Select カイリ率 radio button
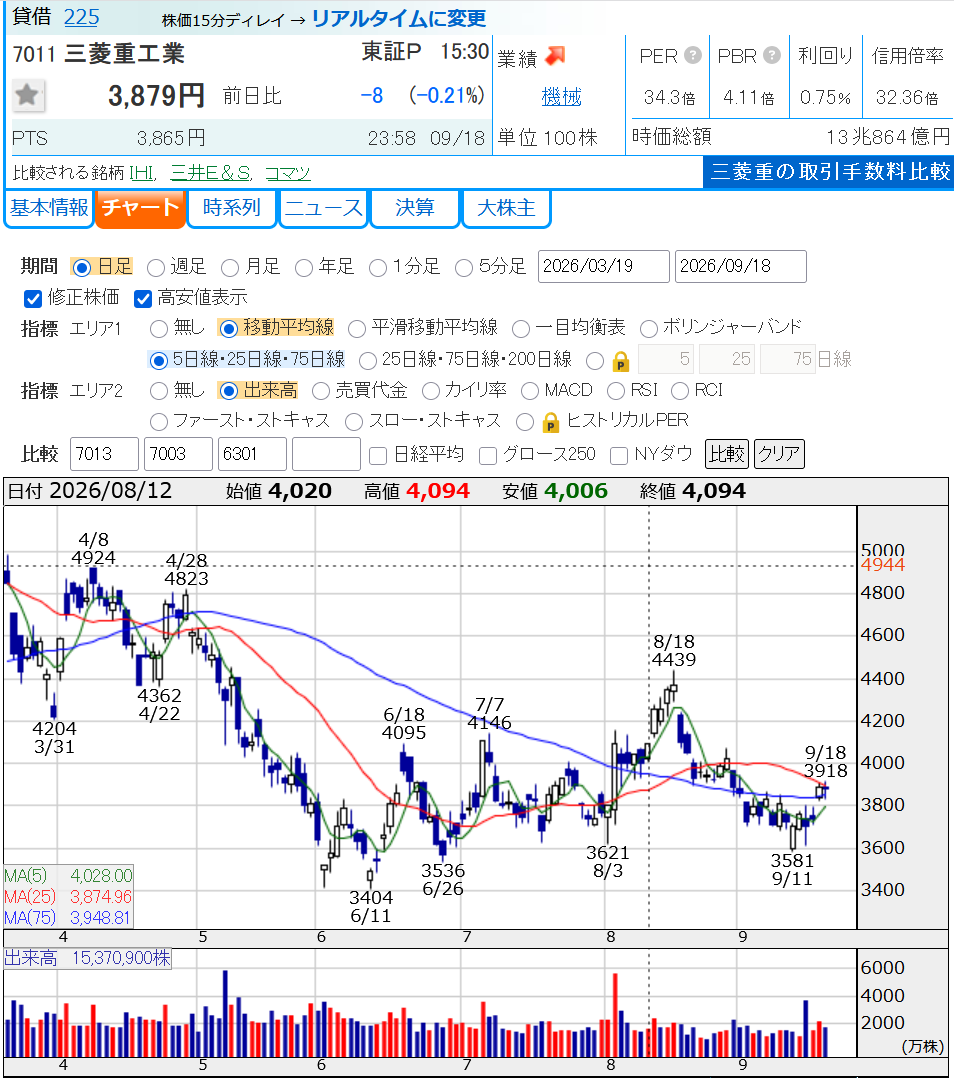The height and width of the screenshot is (1078, 954). click(x=431, y=391)
